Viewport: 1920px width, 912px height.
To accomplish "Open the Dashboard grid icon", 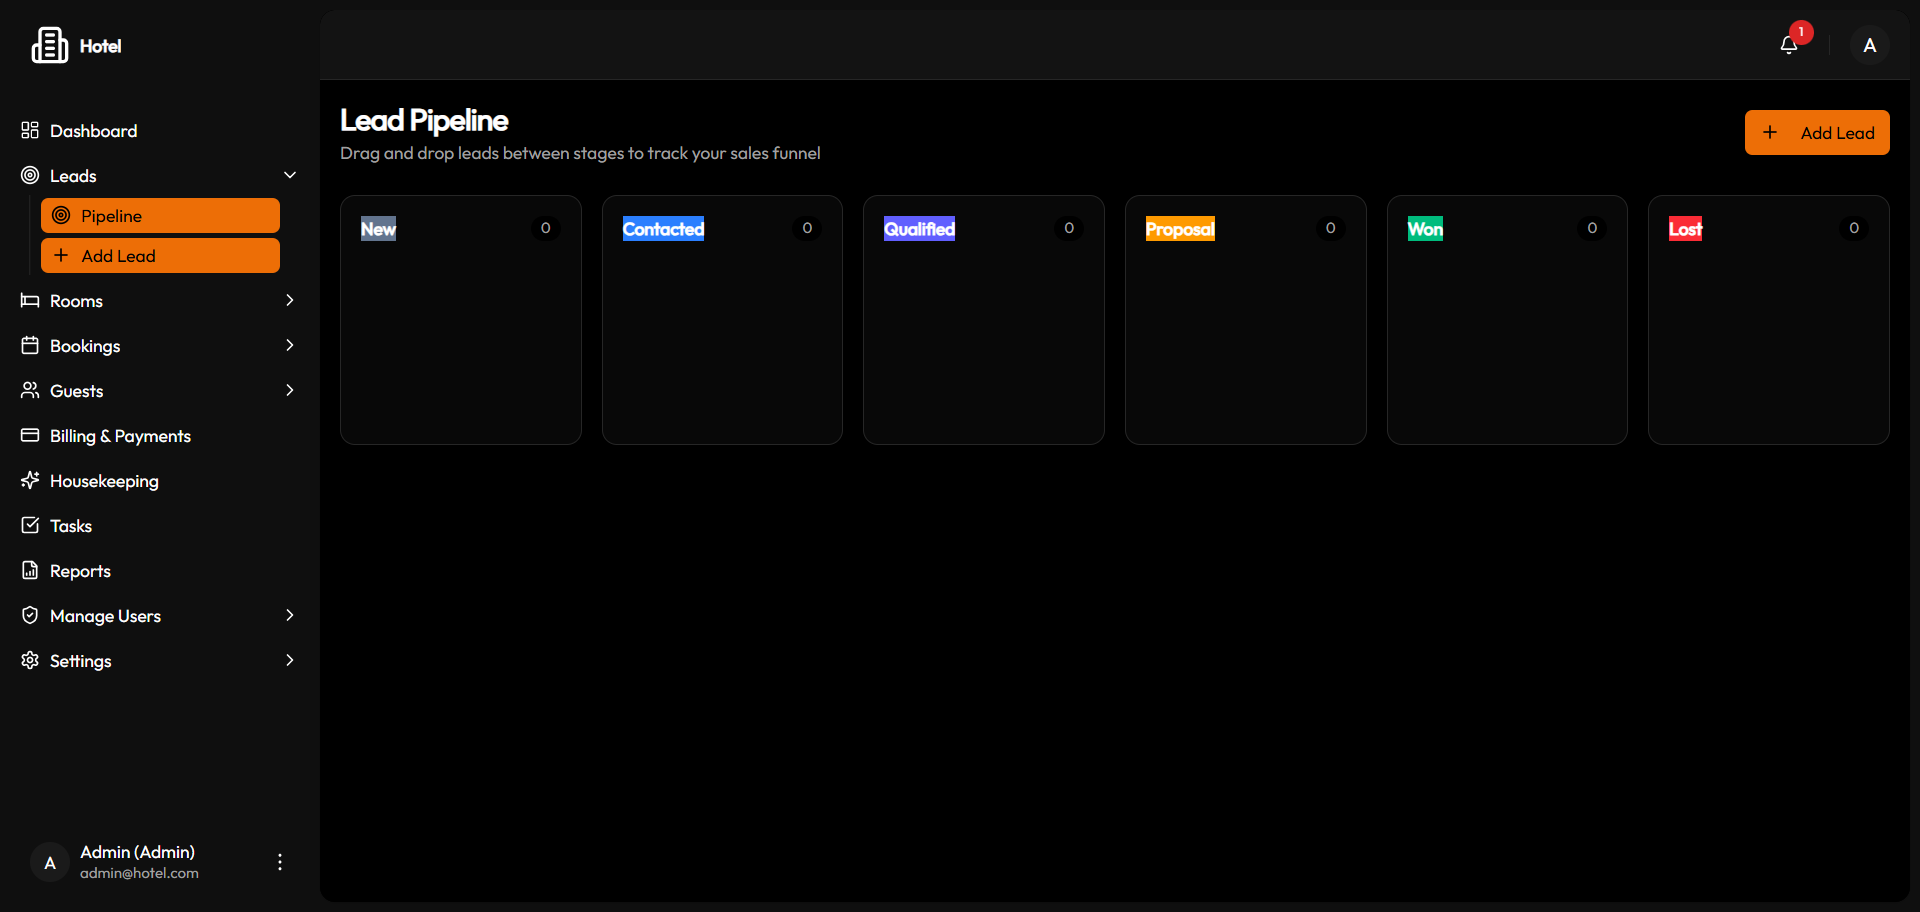I will 30,131.
